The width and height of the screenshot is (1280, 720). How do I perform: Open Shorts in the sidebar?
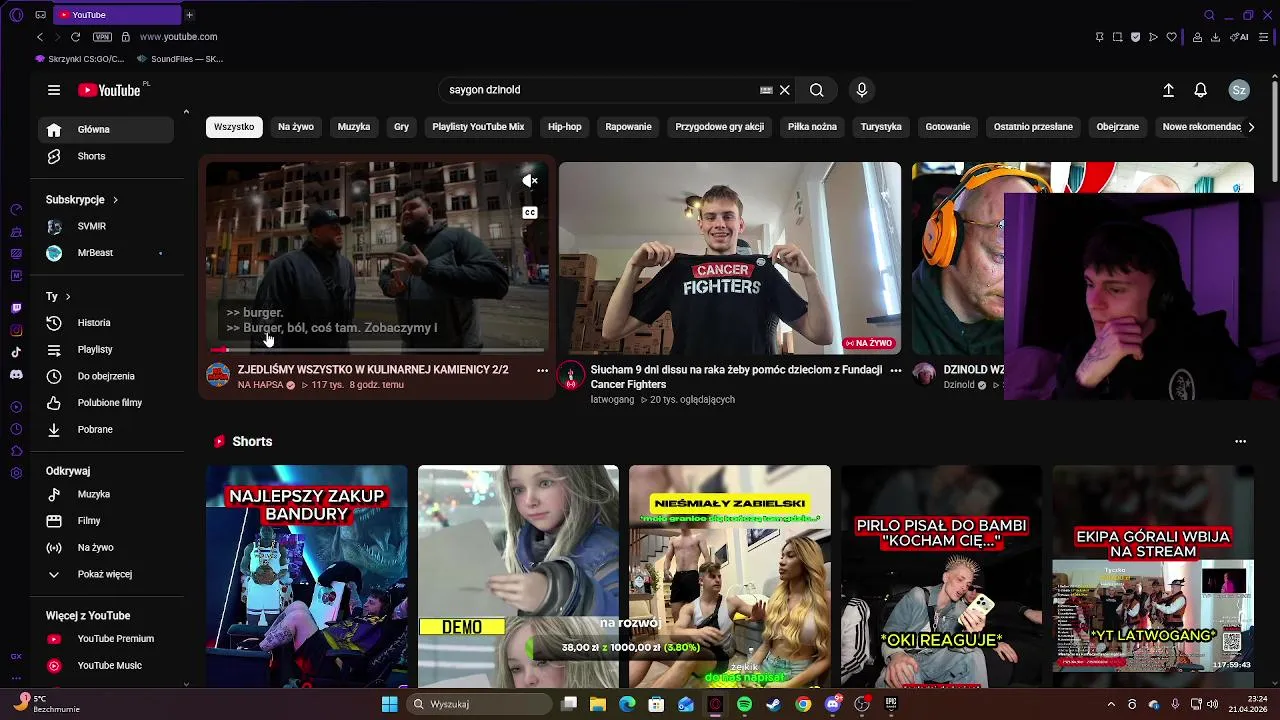(106, 156)
